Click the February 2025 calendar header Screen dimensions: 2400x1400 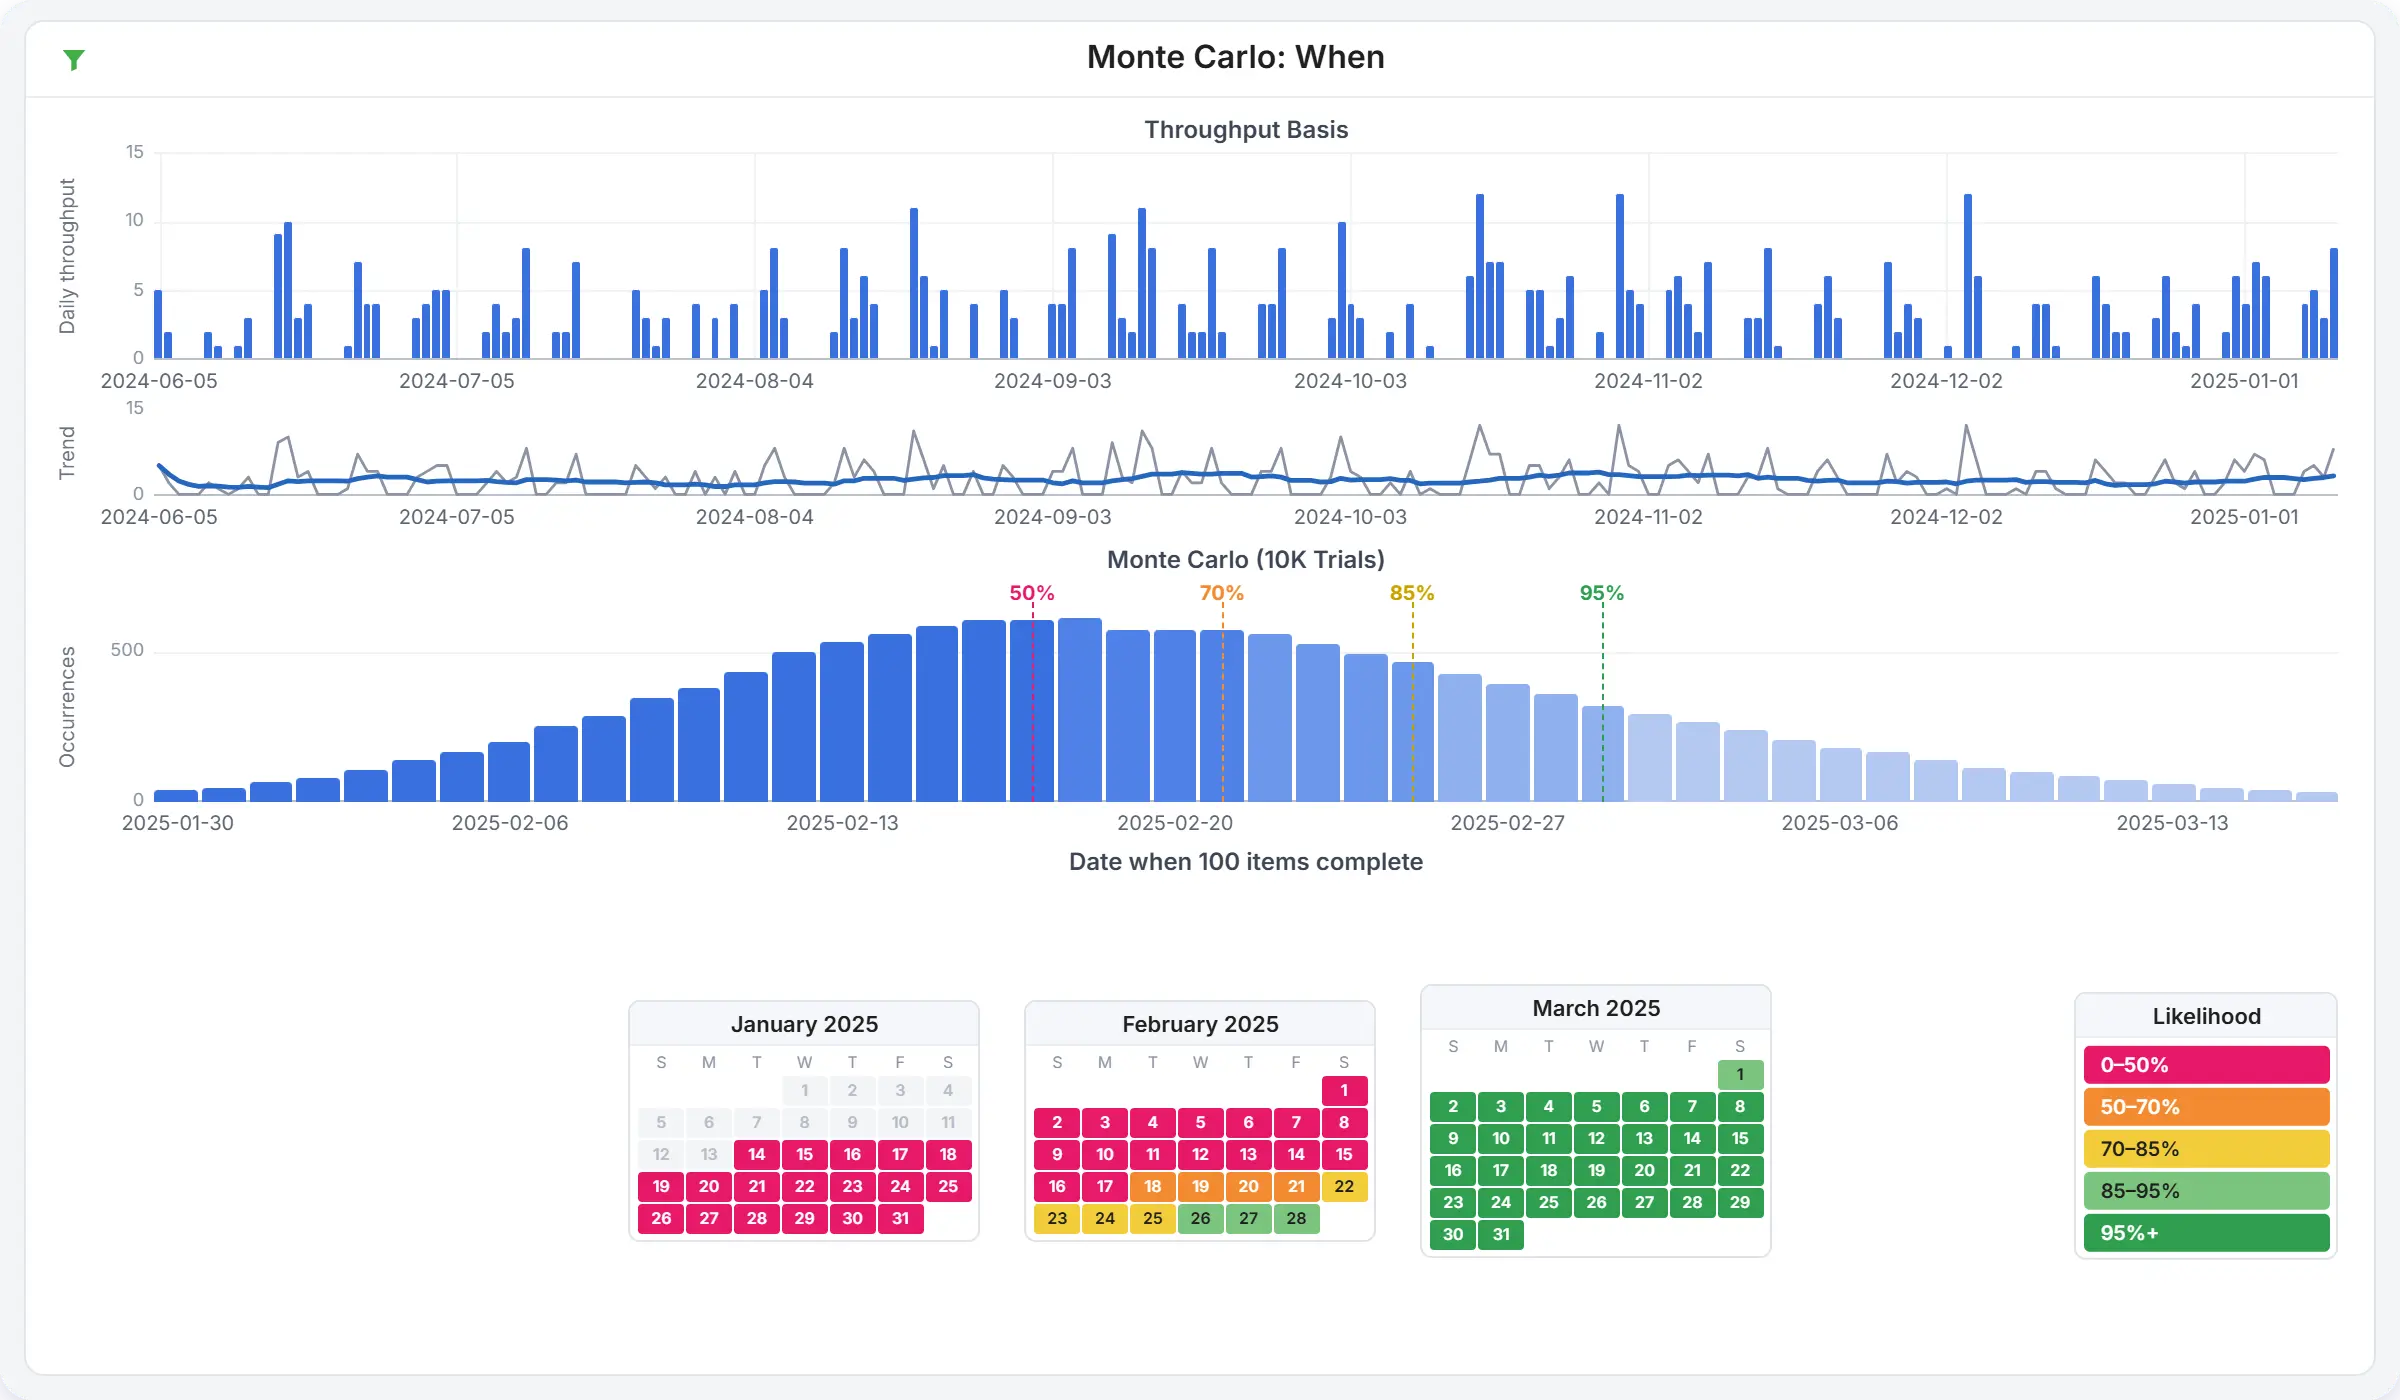[1200, 1024]
